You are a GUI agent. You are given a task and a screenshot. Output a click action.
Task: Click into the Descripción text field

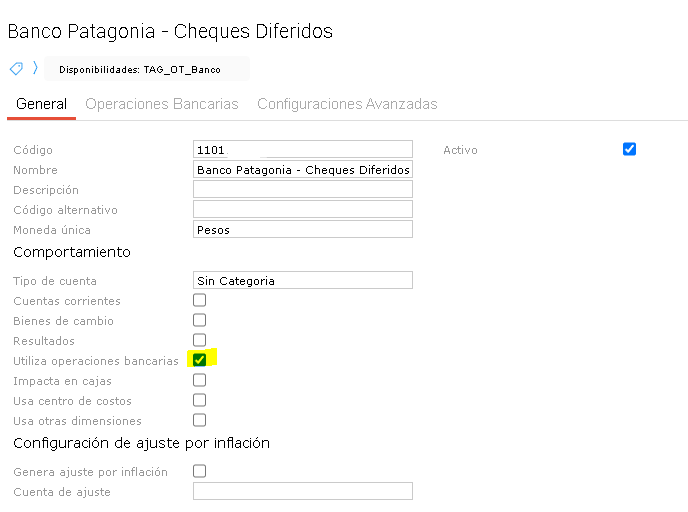click(x=302, y=190)
